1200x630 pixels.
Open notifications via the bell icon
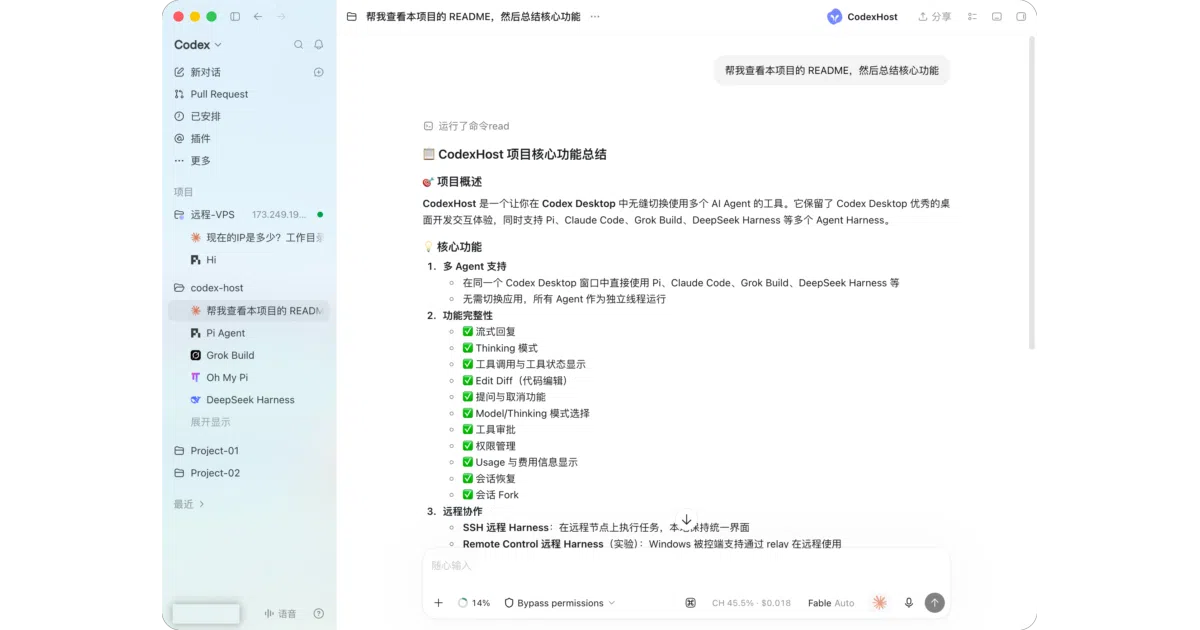point(319,45)
